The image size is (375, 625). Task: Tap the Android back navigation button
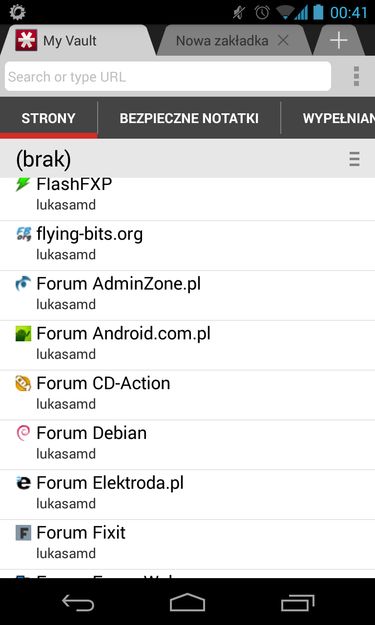pos(78,603)
